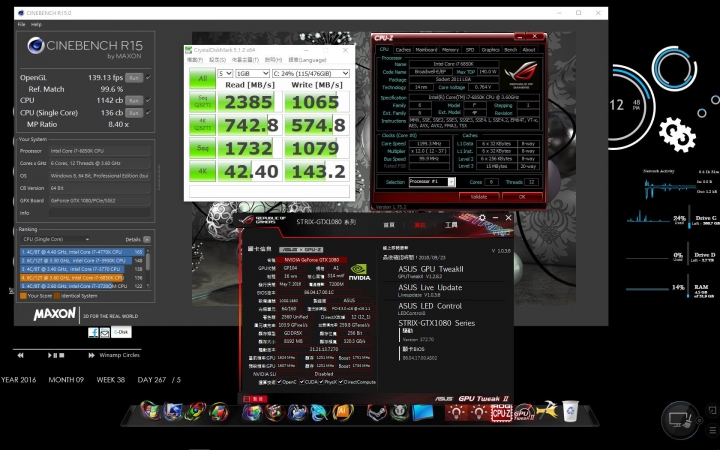Toggle the CUDA checkbox in GPU Tweak
The height and width of the screenshot is (450, 720).
pos(302,382)
